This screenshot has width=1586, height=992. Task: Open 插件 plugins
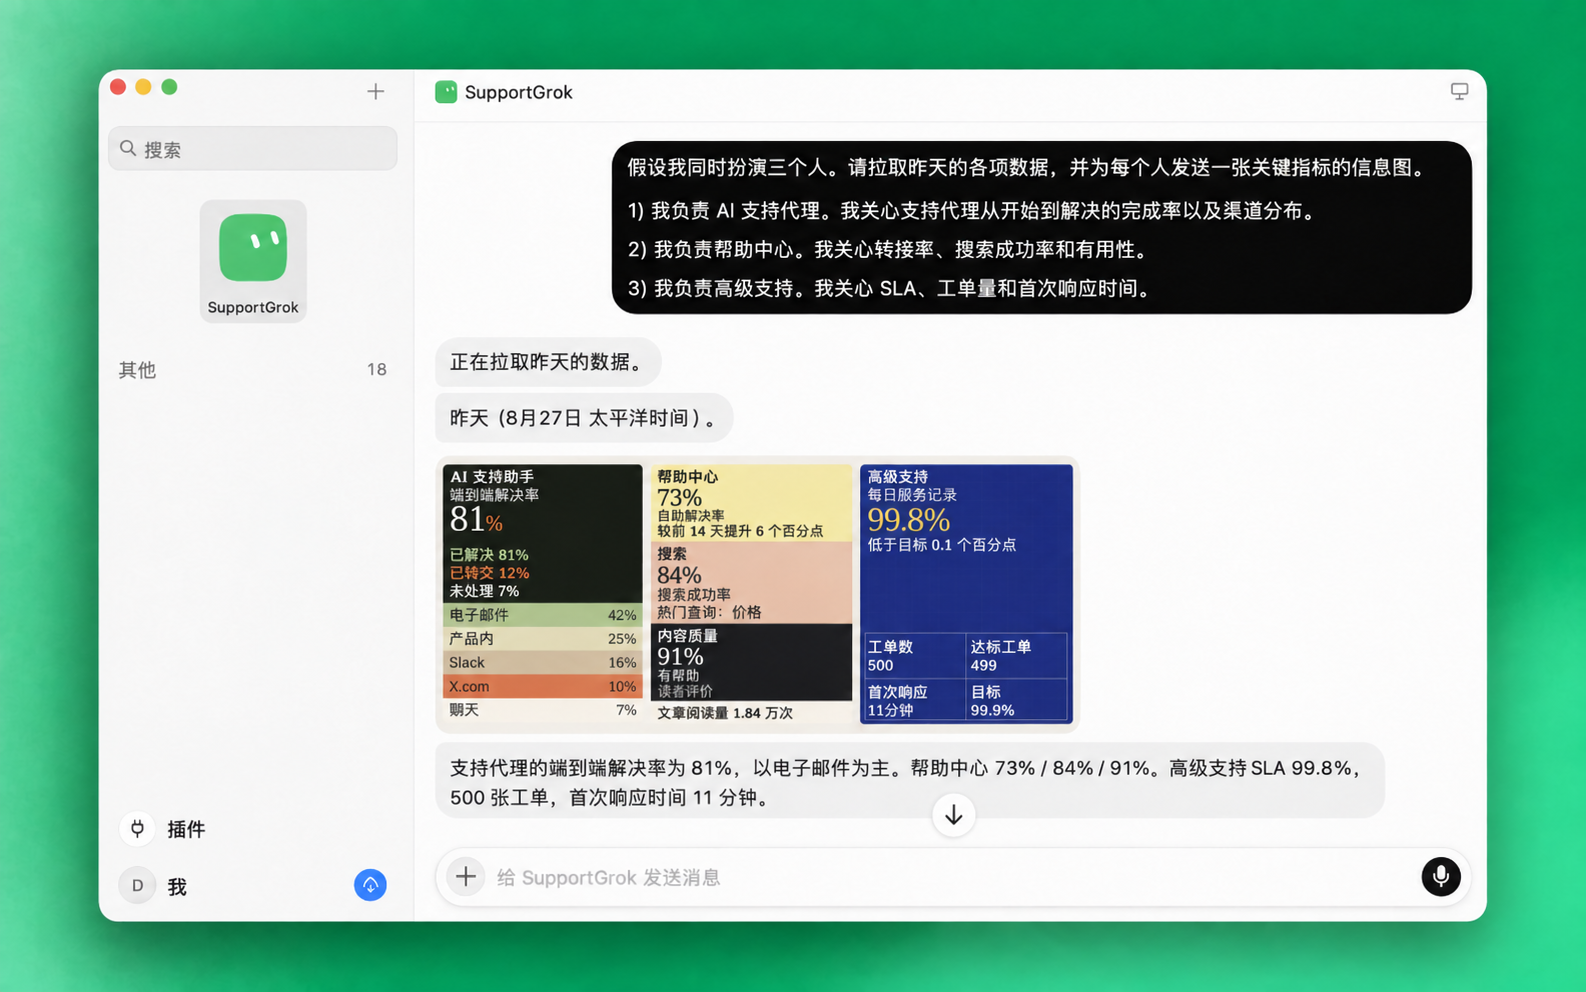click(x=186, y=829)
